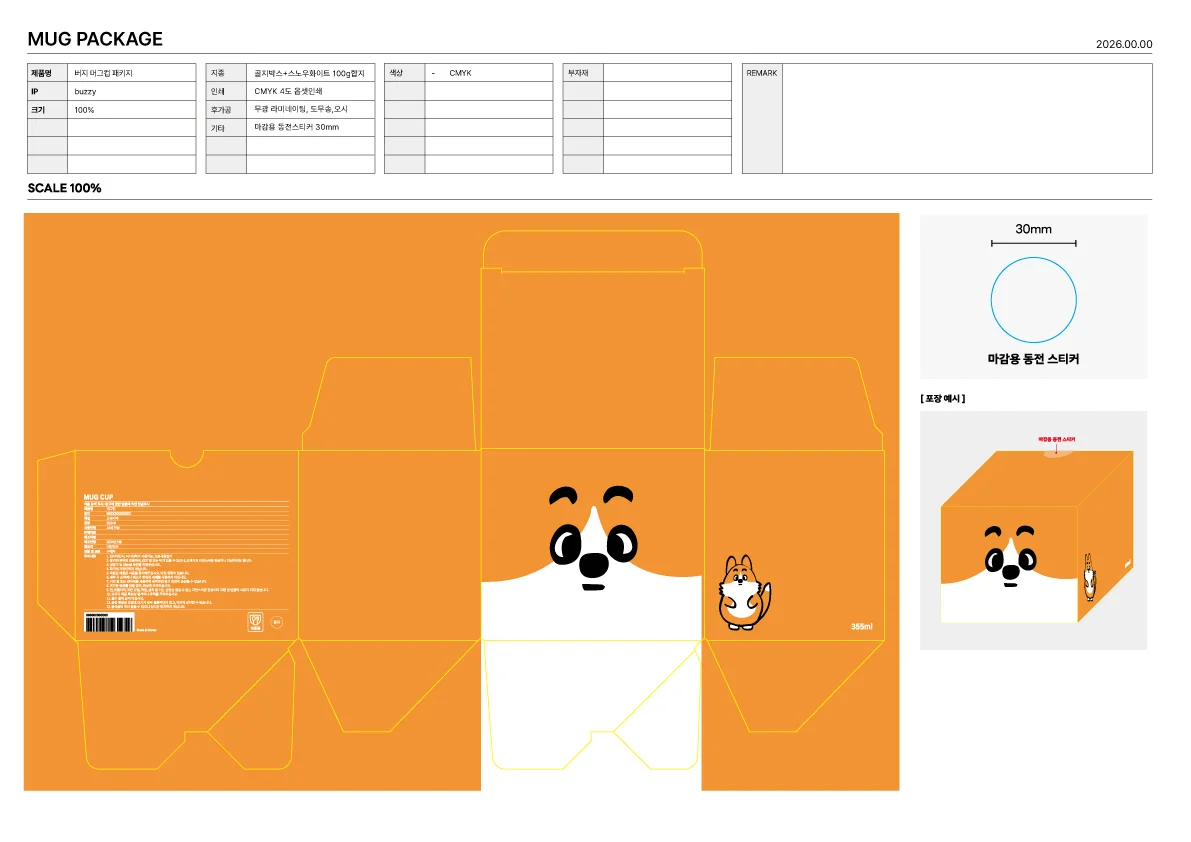Viewport: 1191px width, 842px height.
Task: Click the round recycling mark by the barcode
Action: 277,622
